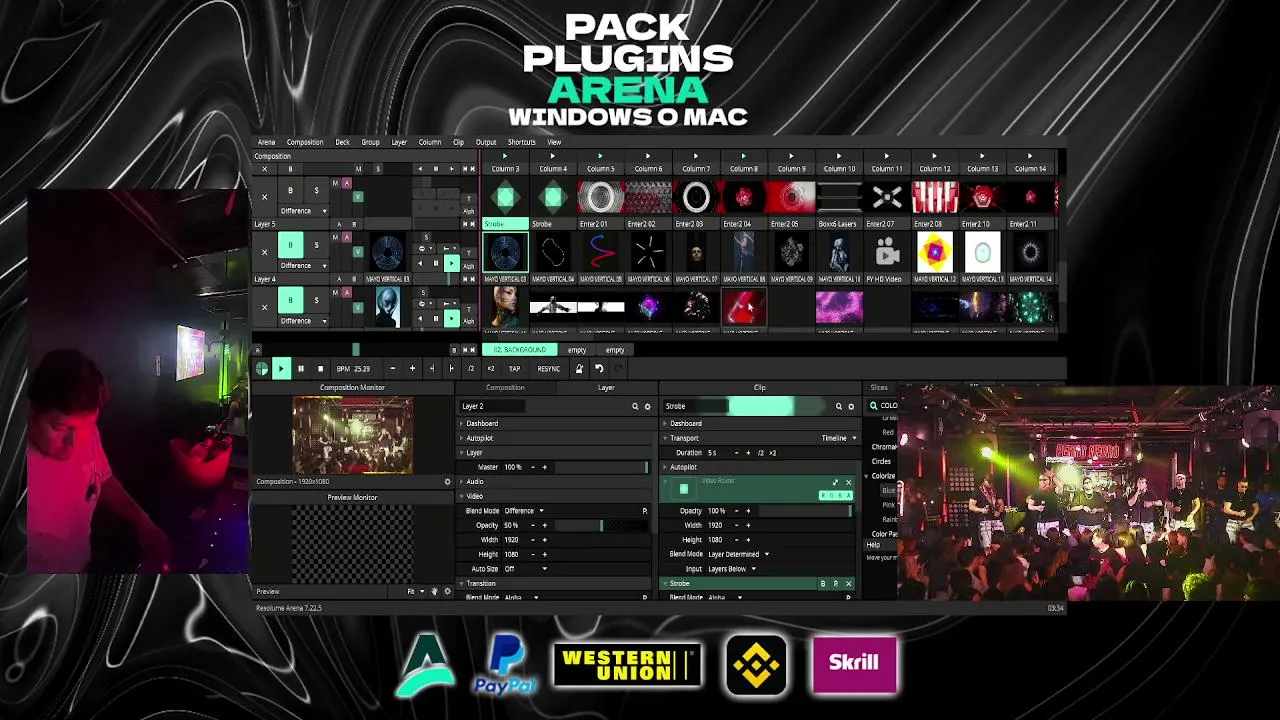Click search icon in Strobe clip panel
Viewport: 1280px width, 720px height.
click(x=839, y=407)
